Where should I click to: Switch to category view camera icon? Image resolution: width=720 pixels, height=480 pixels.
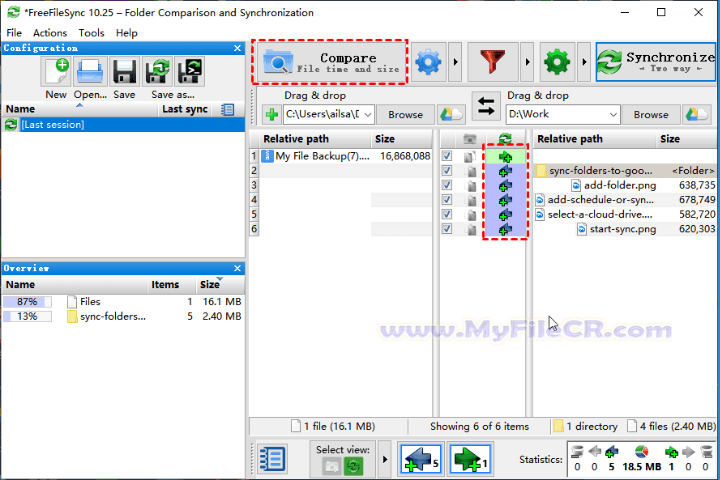point(331,467)
